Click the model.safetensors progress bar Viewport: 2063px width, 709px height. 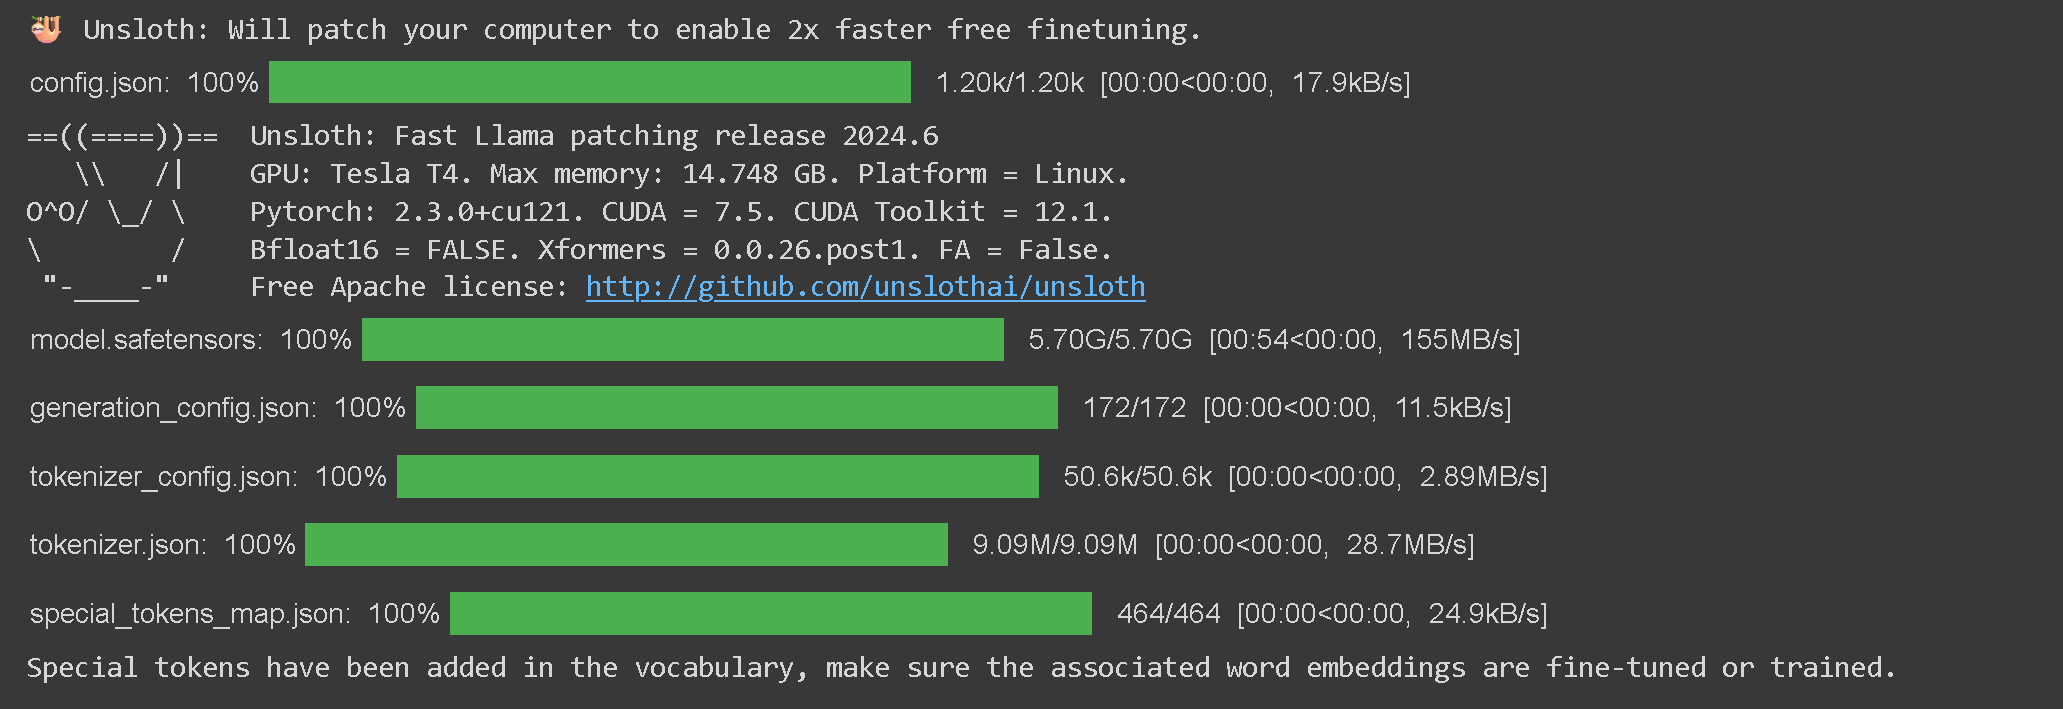(682, 340)
